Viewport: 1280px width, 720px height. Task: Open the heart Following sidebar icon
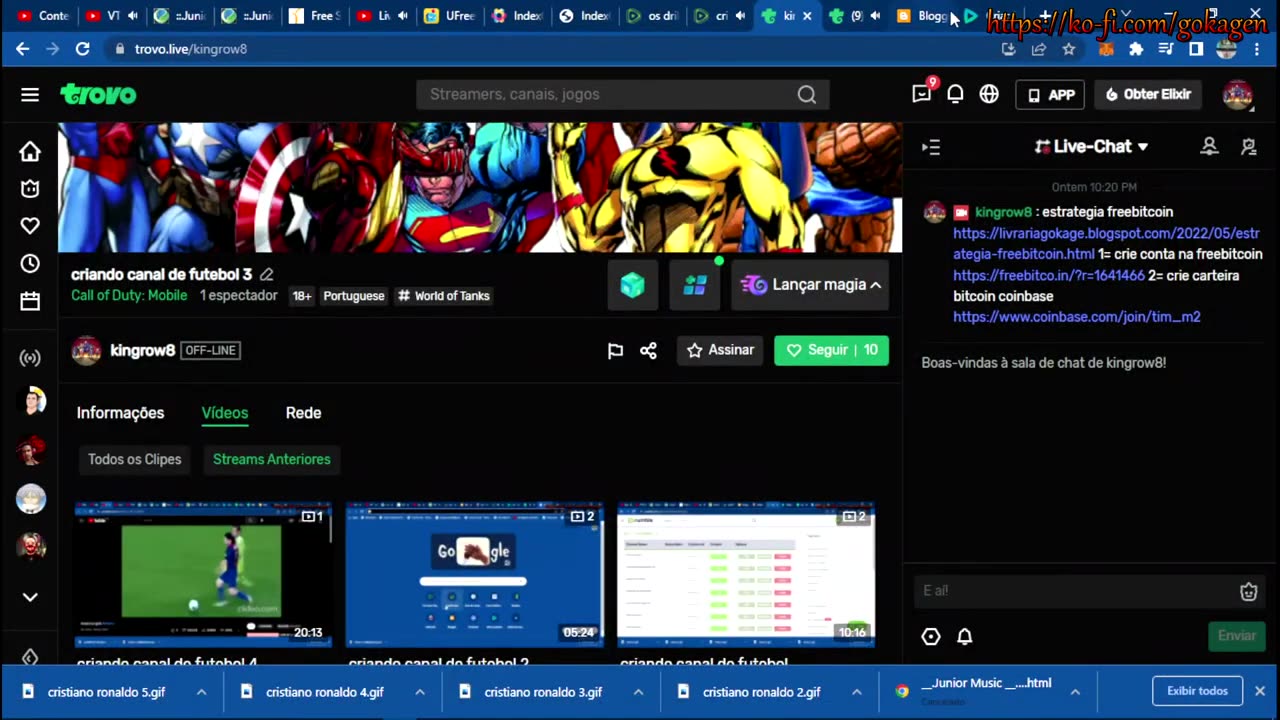click(x=30, y=226)
